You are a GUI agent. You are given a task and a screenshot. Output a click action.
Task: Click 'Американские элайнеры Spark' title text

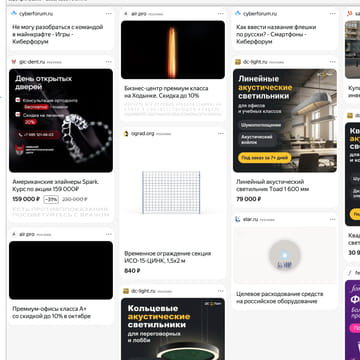56,185
